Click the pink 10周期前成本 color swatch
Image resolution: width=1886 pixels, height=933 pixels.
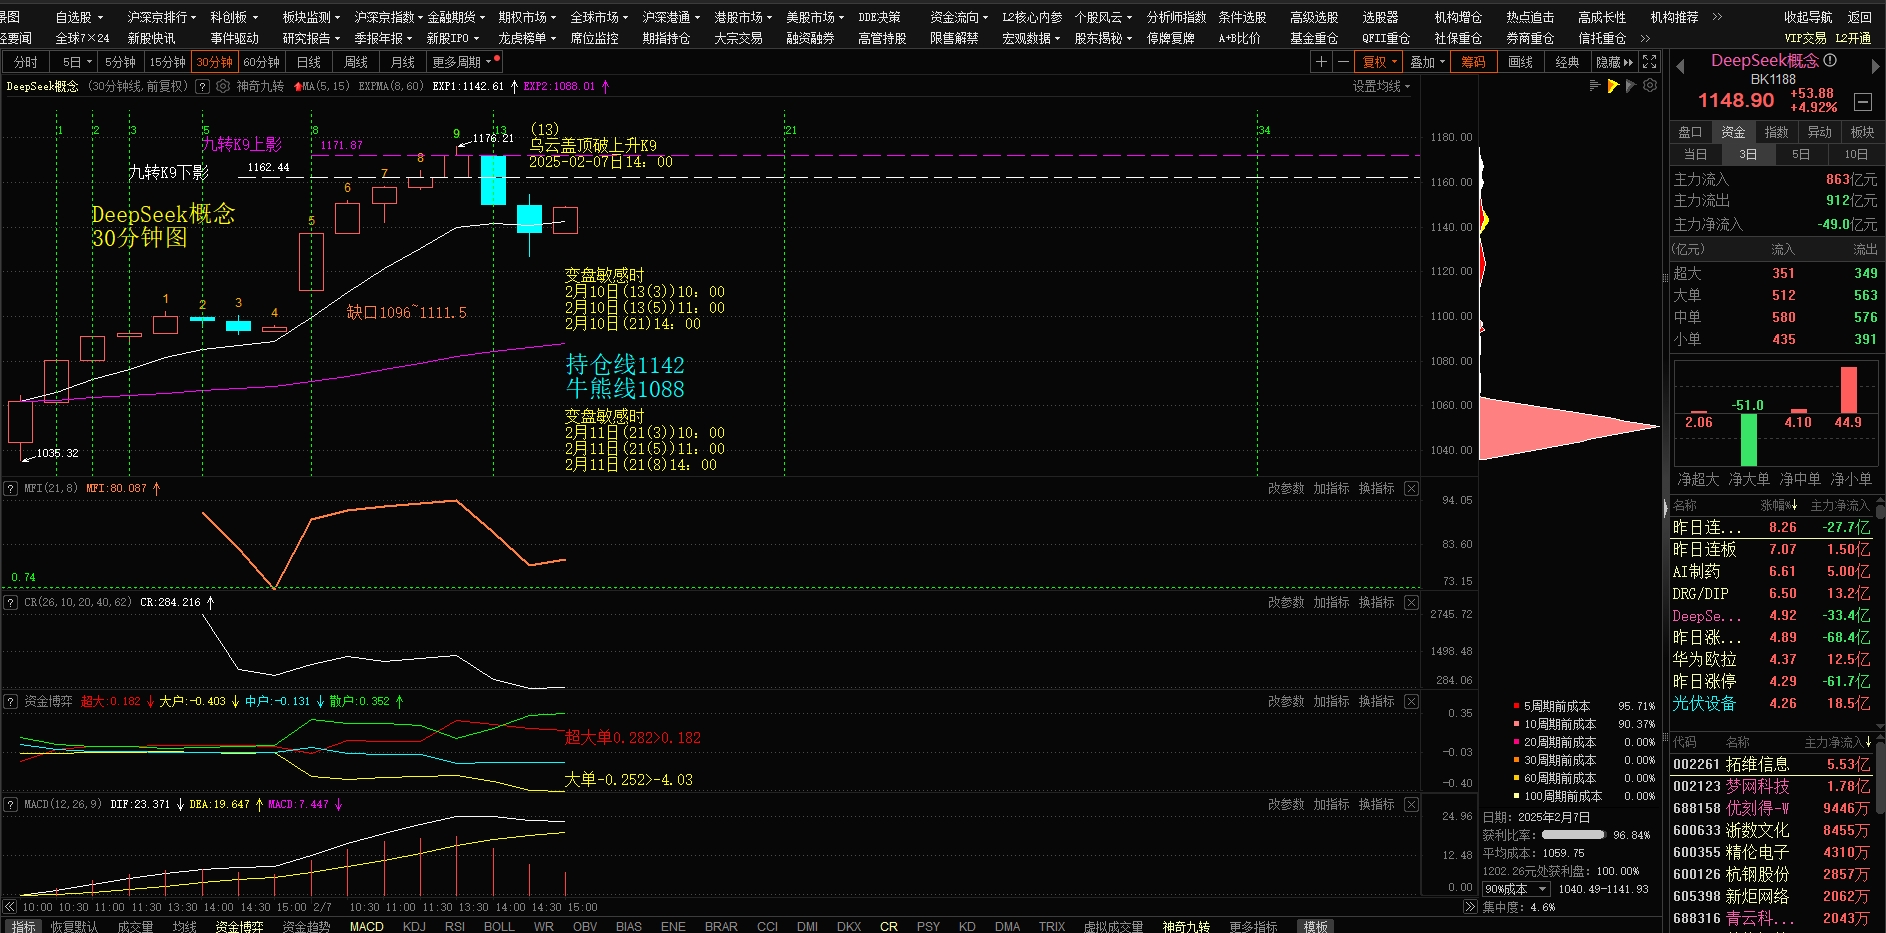(x=1516, y=725)
